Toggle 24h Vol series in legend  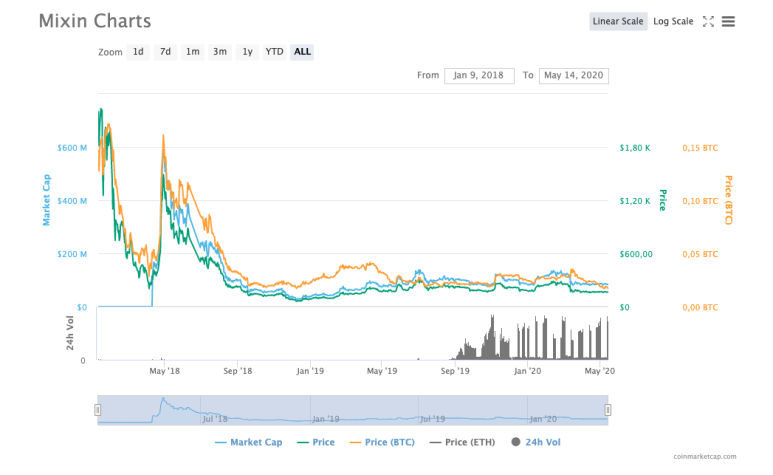coord(536,442)
